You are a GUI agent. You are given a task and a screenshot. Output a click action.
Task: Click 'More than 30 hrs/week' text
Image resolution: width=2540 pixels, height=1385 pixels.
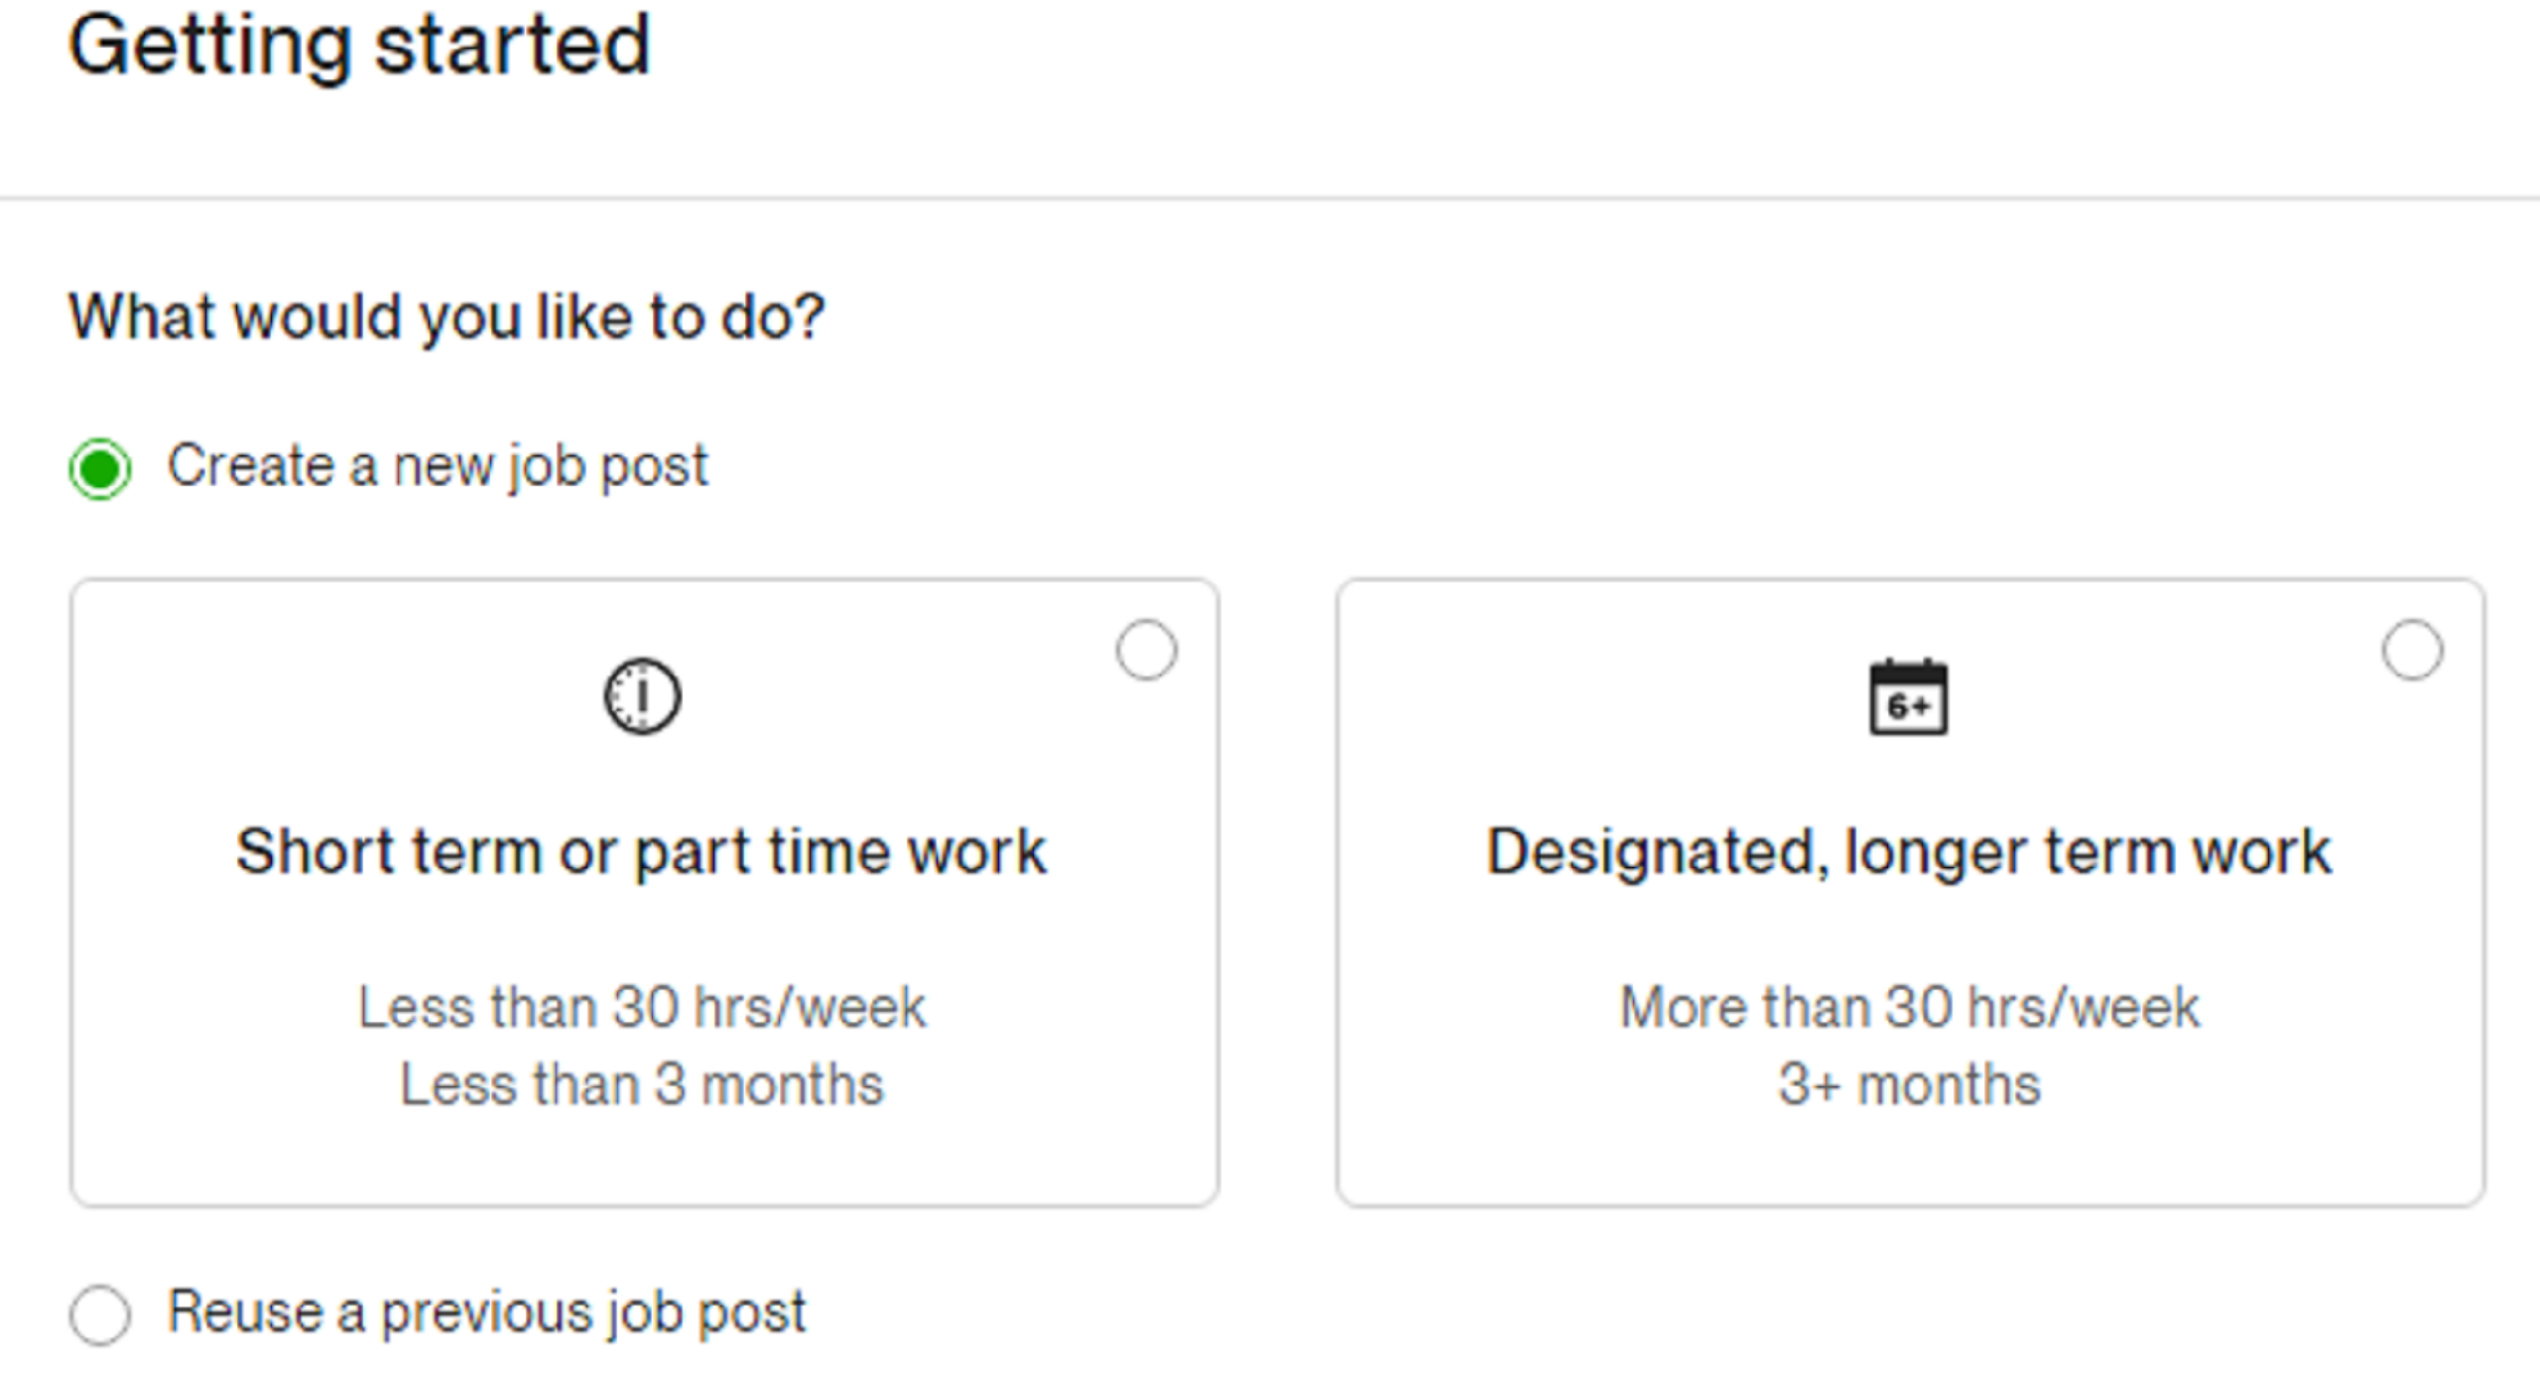tap(1909, 1007)
